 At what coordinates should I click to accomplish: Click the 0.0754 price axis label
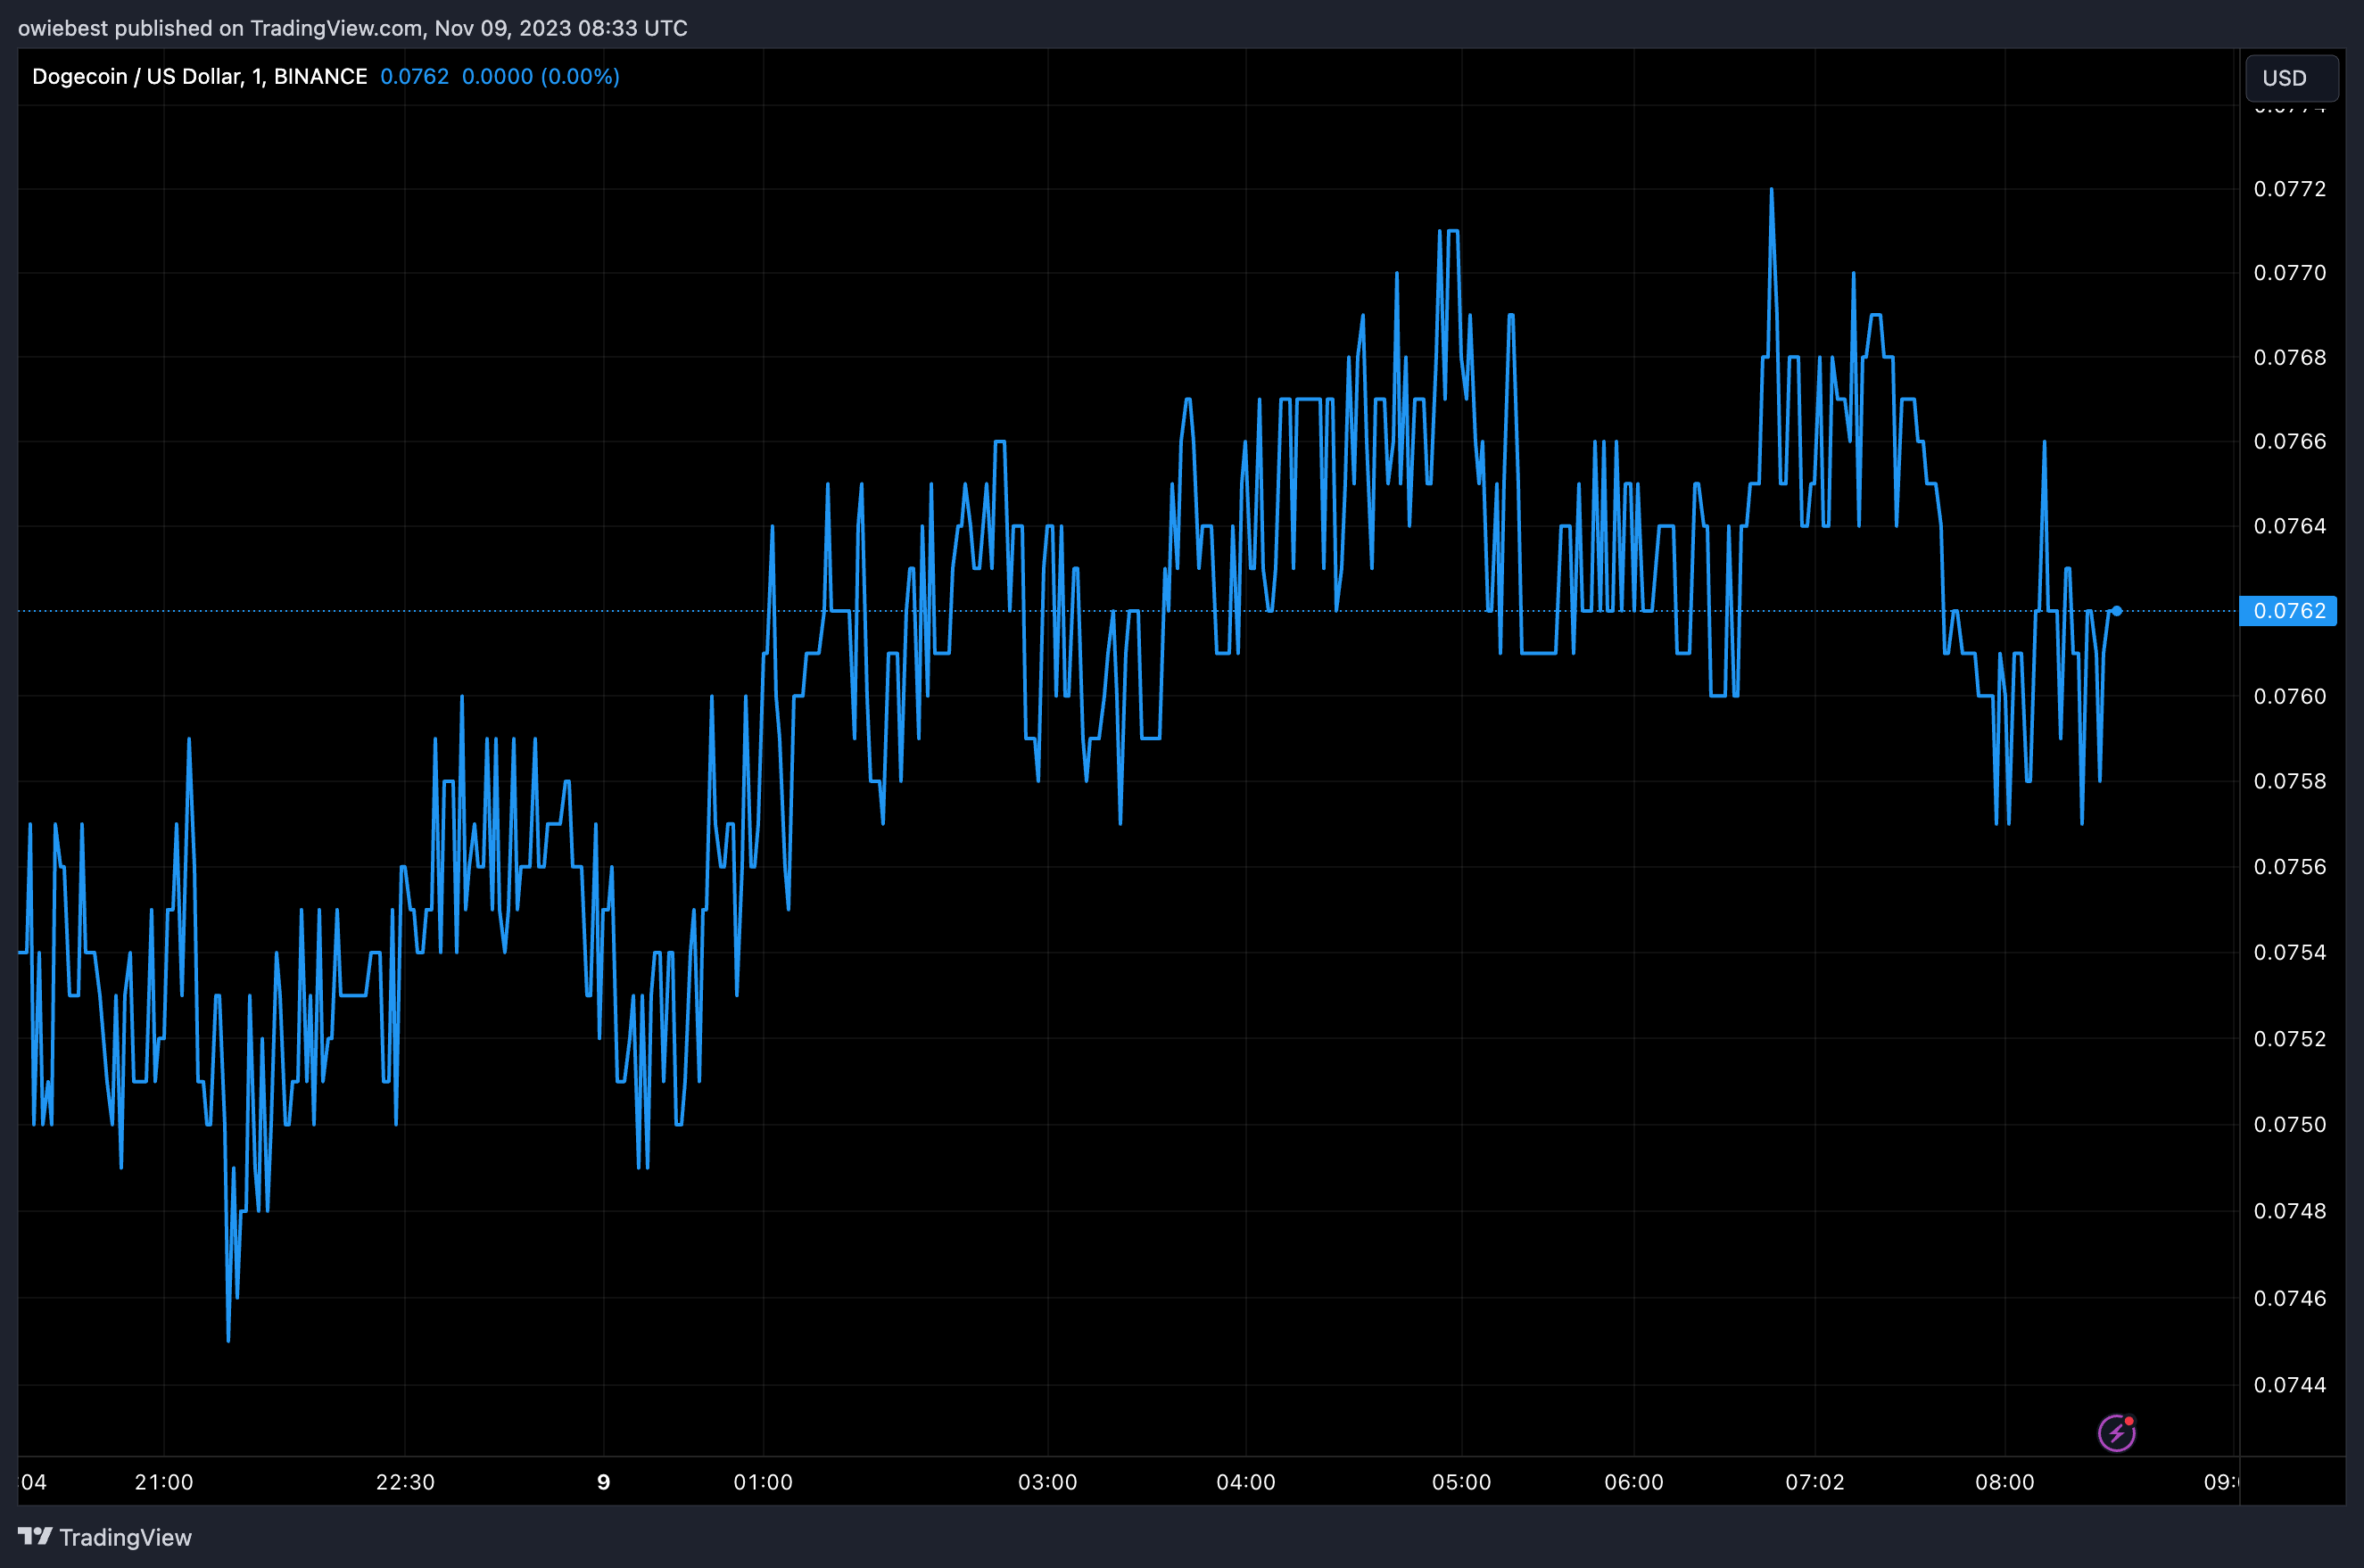tap(2290, 952)
